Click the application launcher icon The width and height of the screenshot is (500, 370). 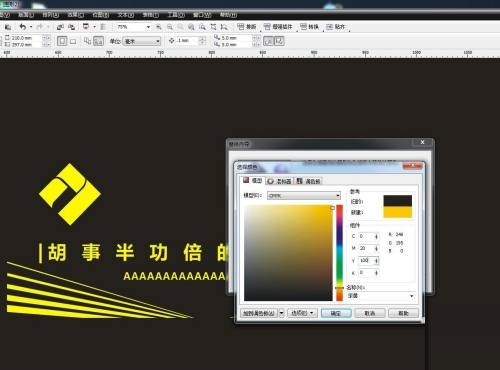pyautogui.click(x=86, y=26)
